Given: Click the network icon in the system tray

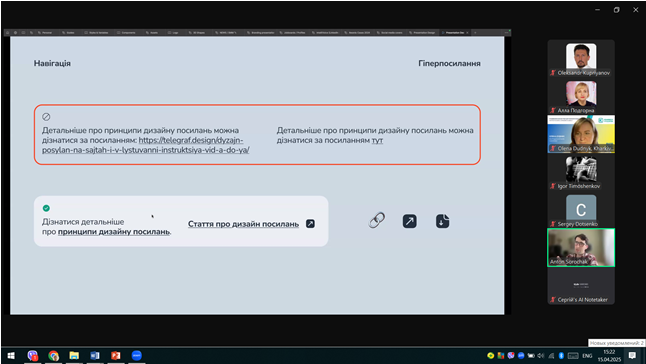Looking at the screenshot, I should pyautogui.click(x=551, y=356).
